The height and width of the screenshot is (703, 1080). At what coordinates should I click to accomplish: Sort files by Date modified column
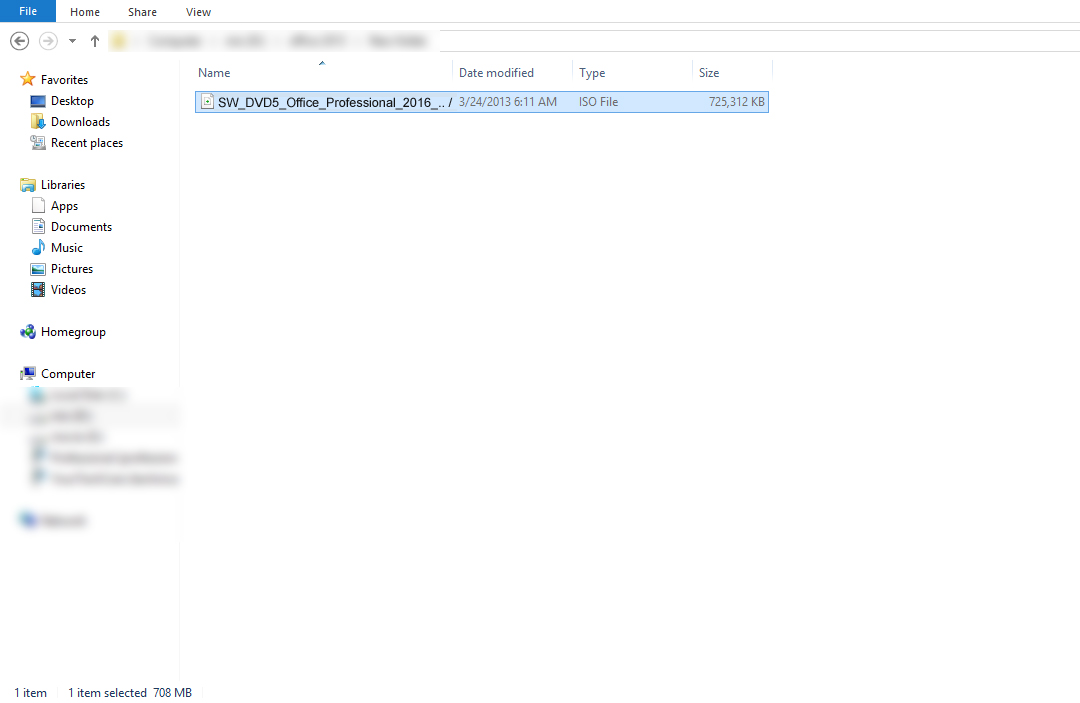click(x=496, y=73)
